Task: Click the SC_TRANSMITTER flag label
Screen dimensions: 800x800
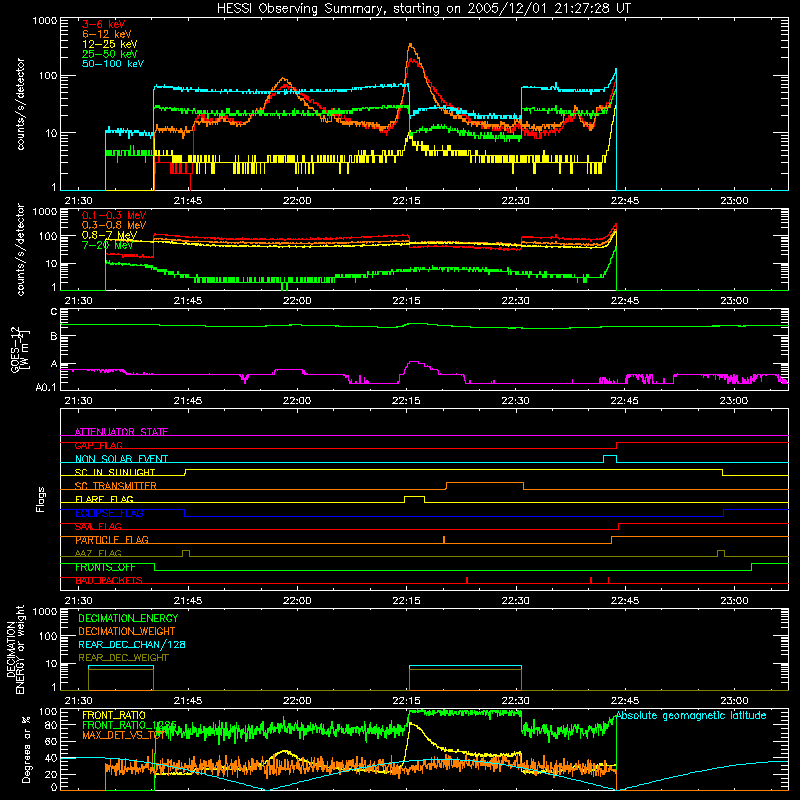Action: pyautogui.click(x=116, y=486)
